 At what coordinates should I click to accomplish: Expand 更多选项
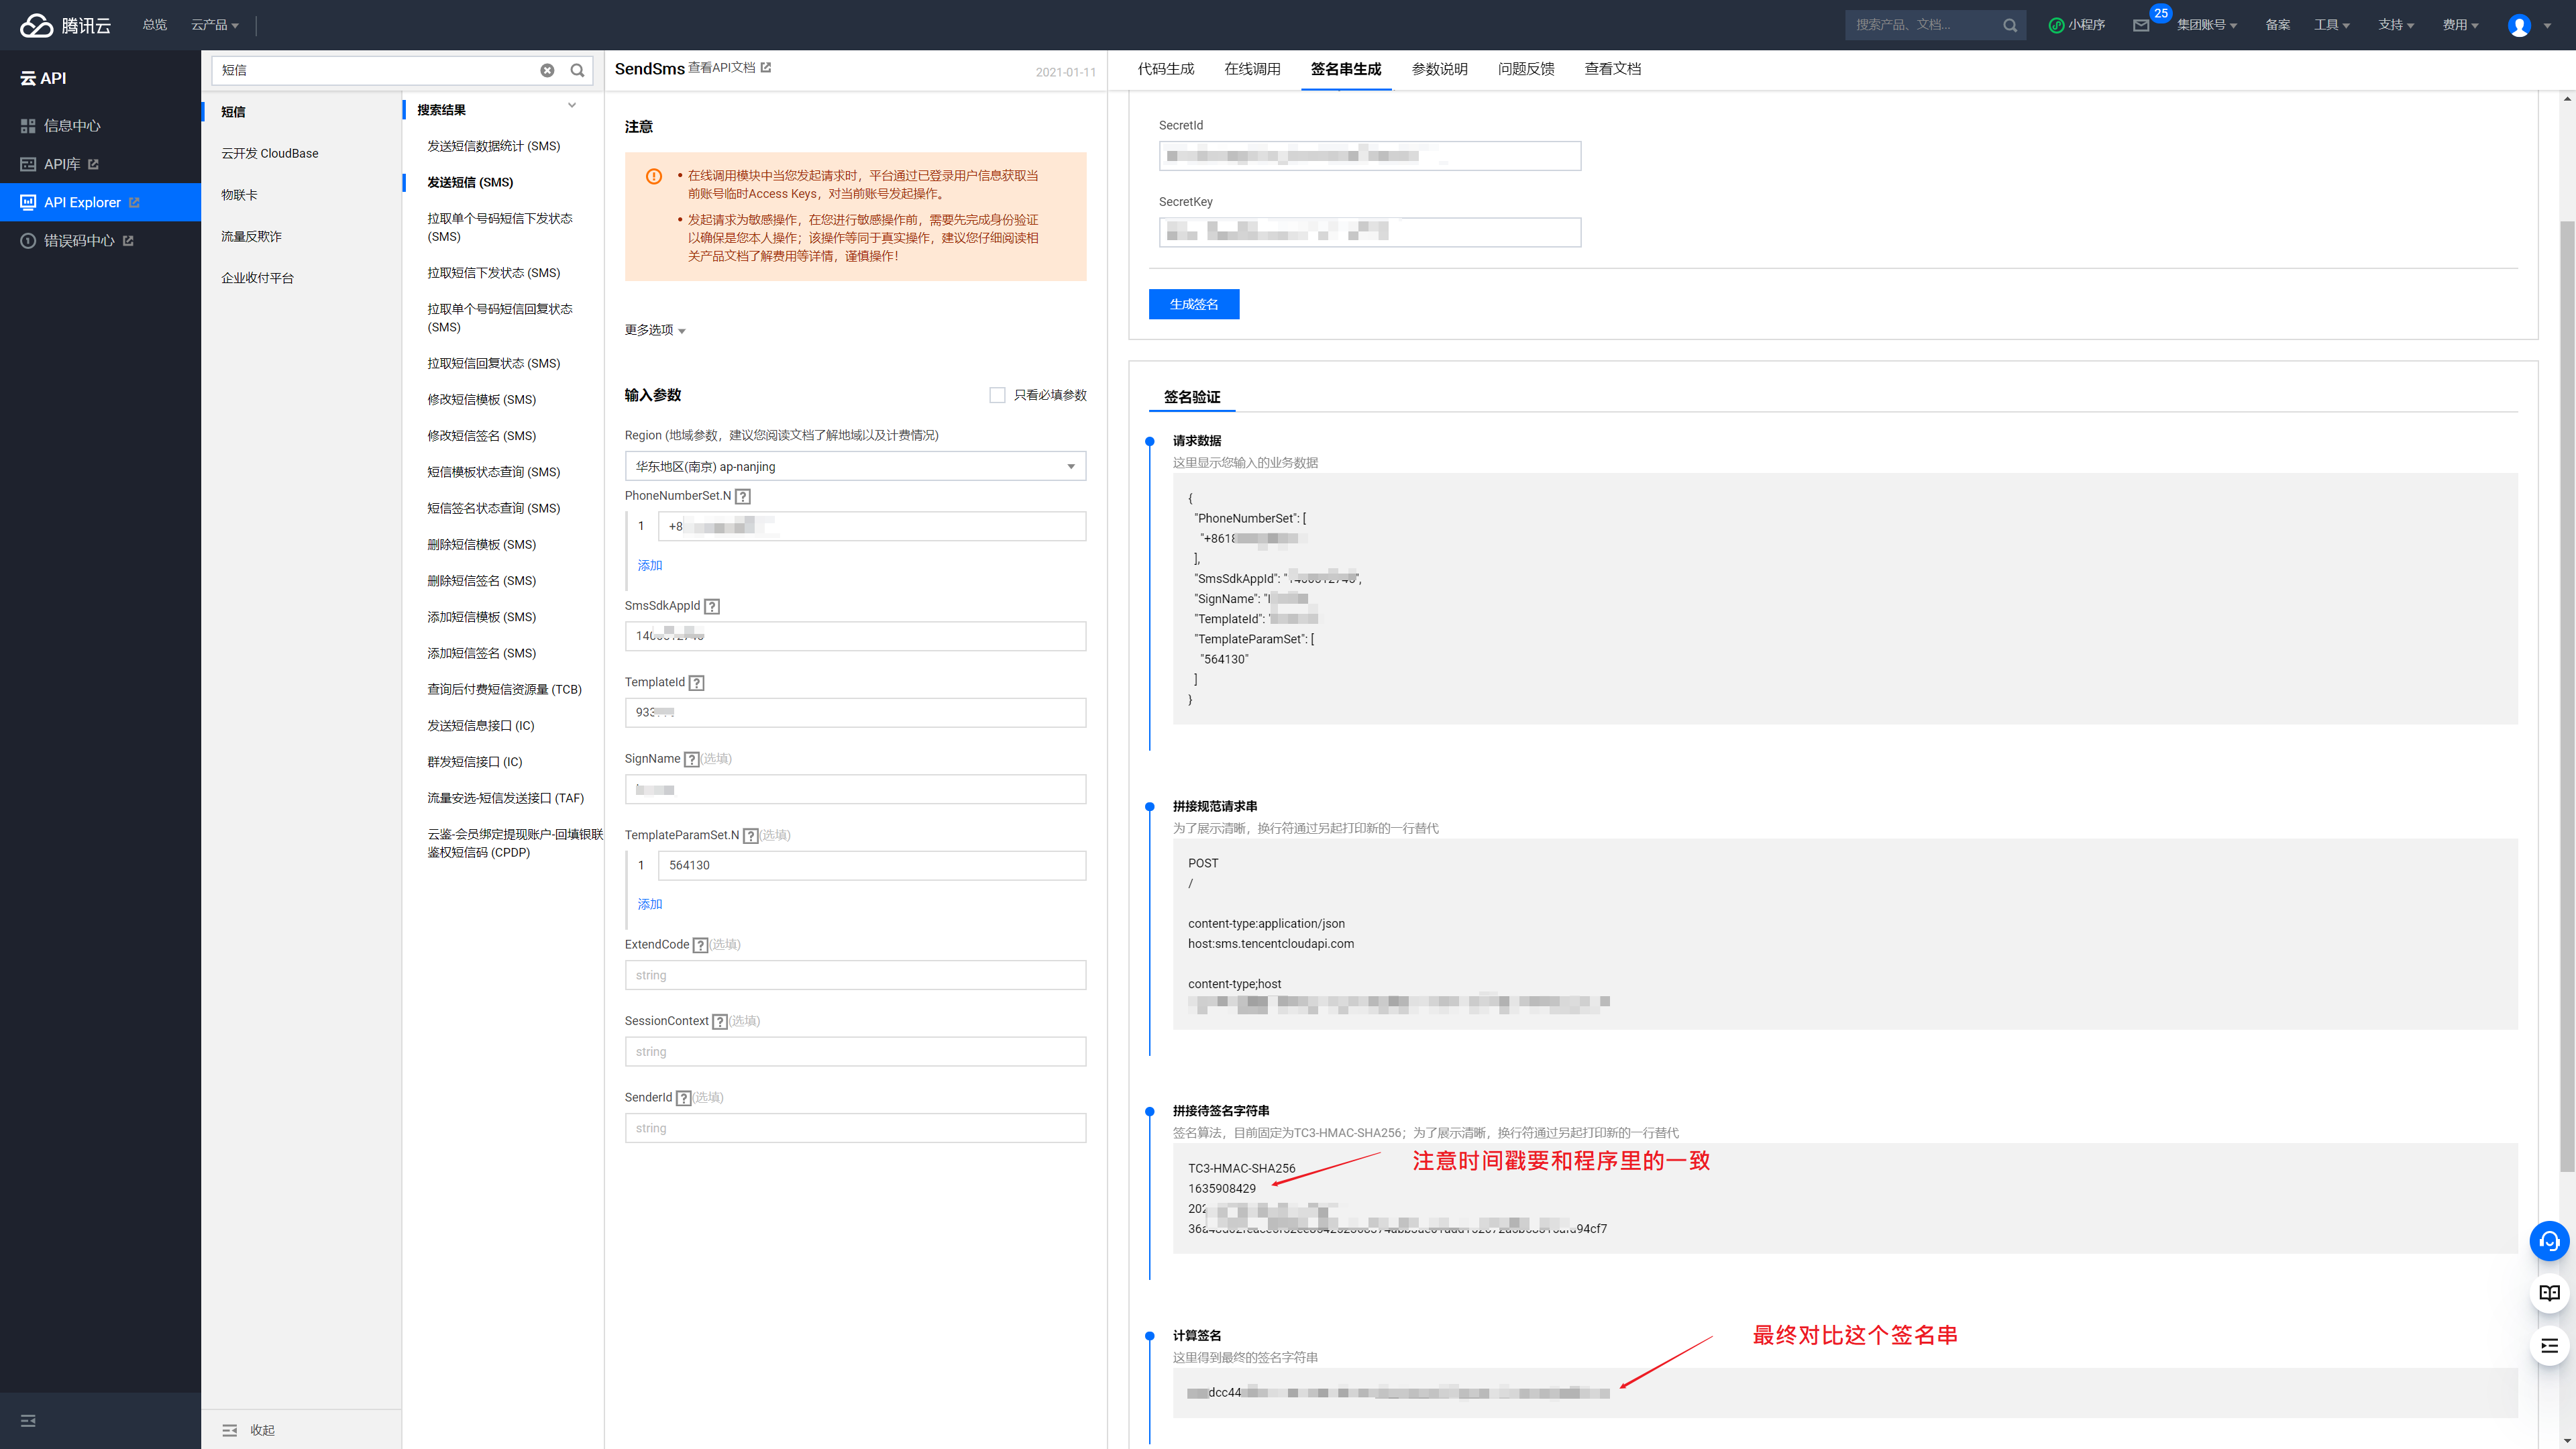point(655,330)
